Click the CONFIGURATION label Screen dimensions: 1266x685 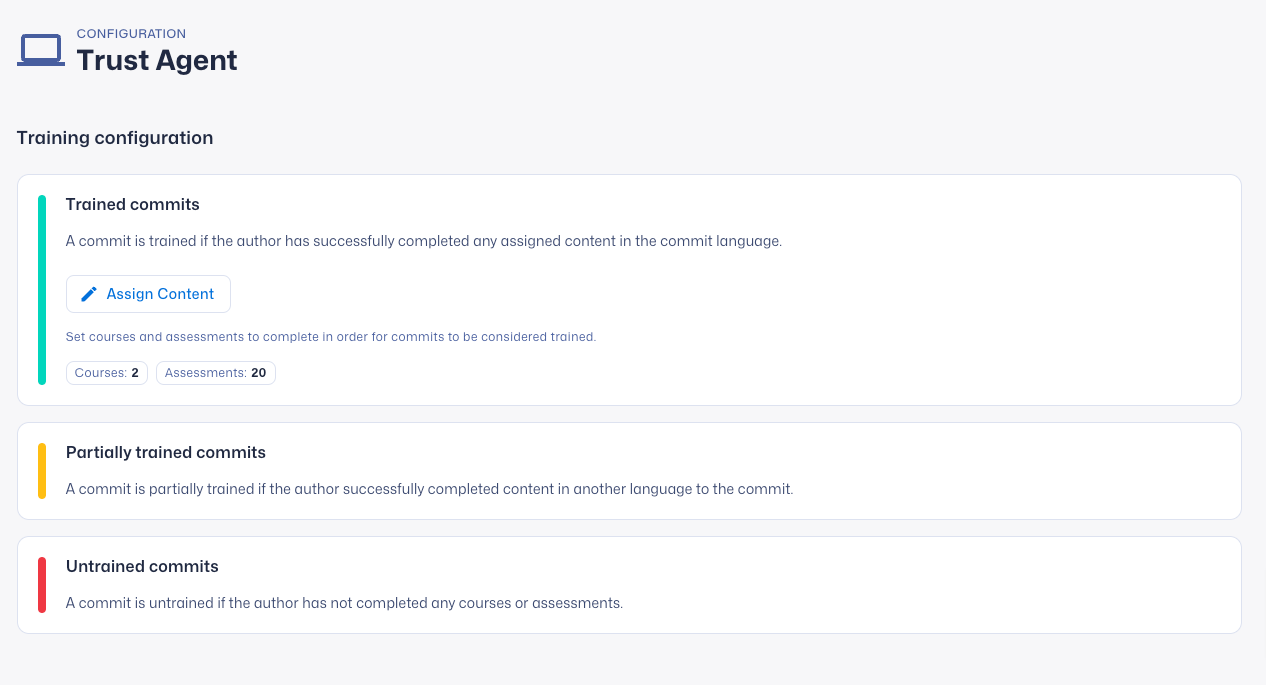click(x=131, y=33)
